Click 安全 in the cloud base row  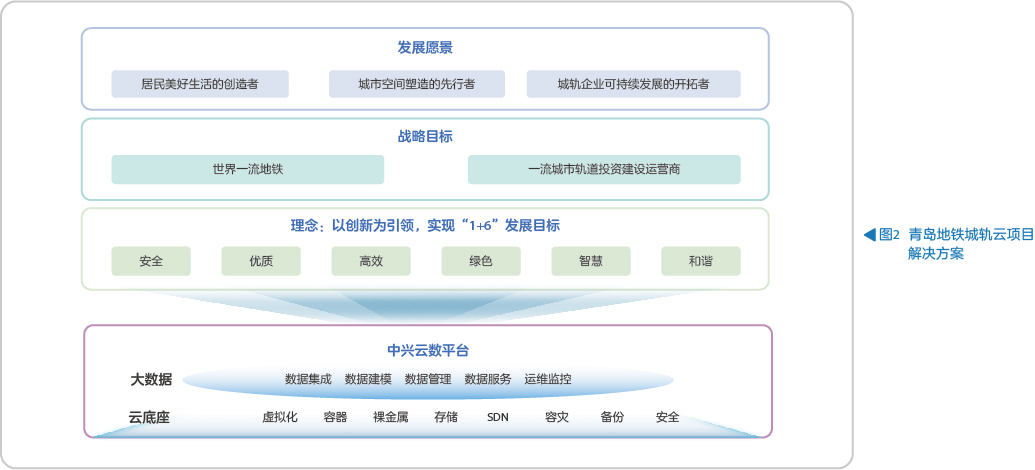[x=667, y=417]
